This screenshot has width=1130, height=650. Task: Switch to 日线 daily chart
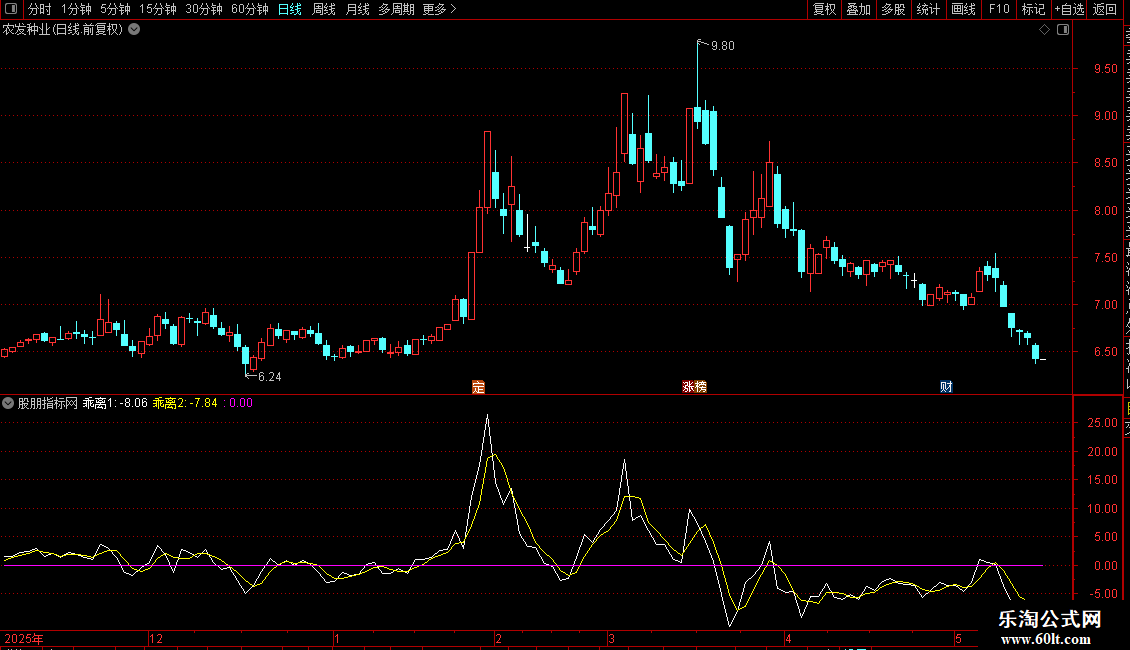pyautogui.click(x=290, y=9)
